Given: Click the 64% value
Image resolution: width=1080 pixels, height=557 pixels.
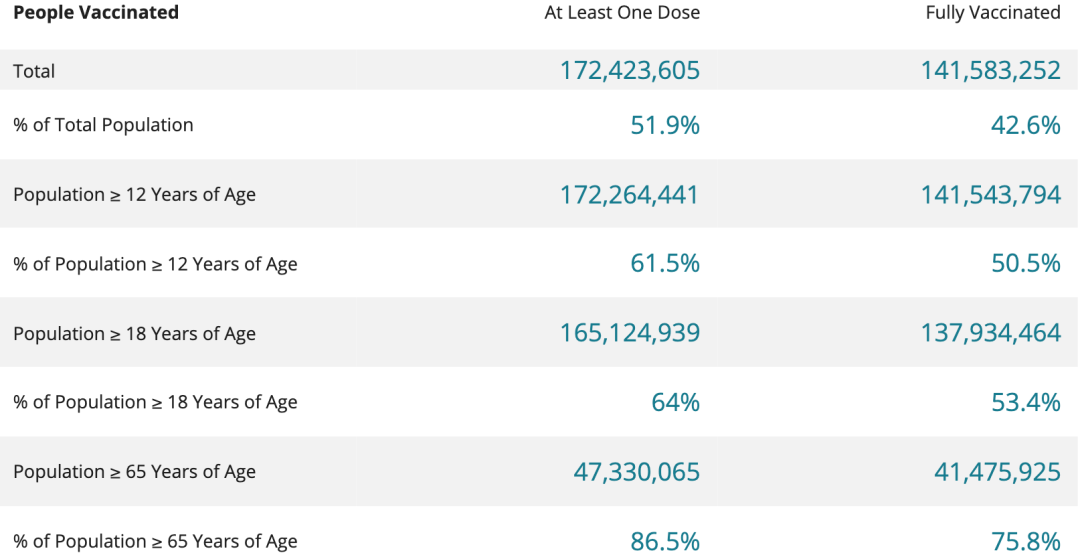Looking at the screenshot, I should coord(676,402).
